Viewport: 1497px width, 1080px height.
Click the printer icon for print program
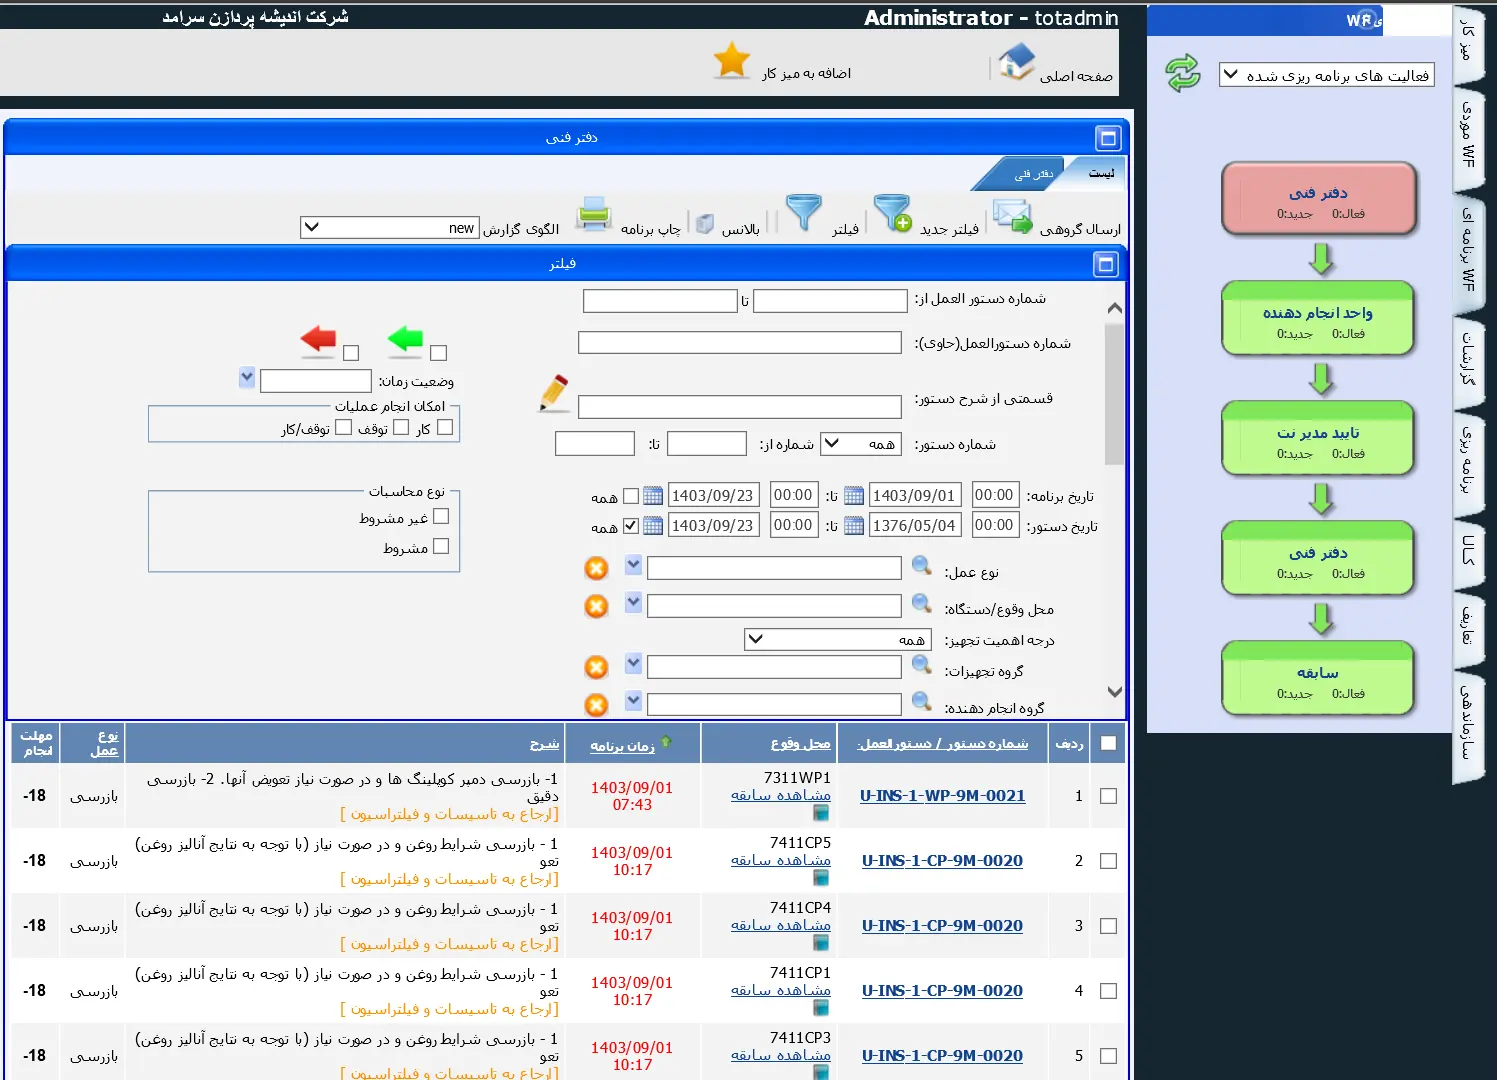pos(593,215)
